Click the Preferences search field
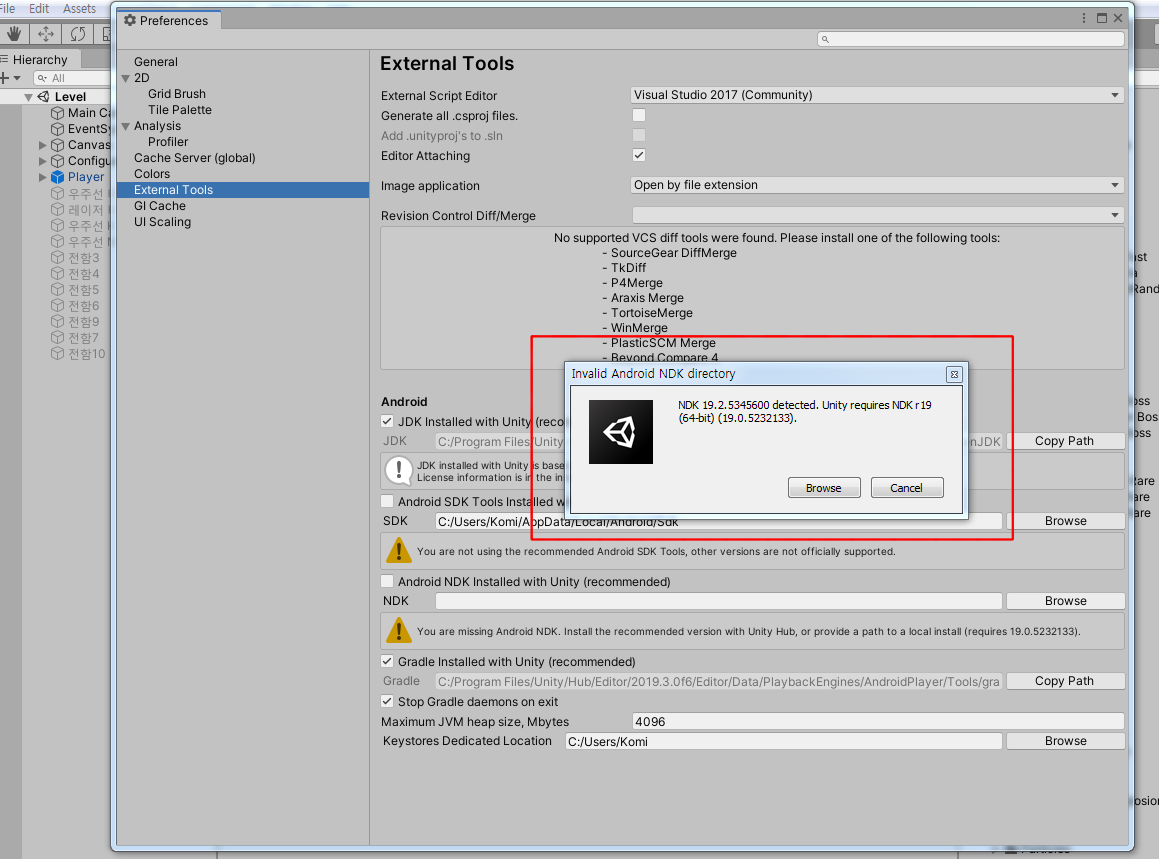 pos(971,39)
